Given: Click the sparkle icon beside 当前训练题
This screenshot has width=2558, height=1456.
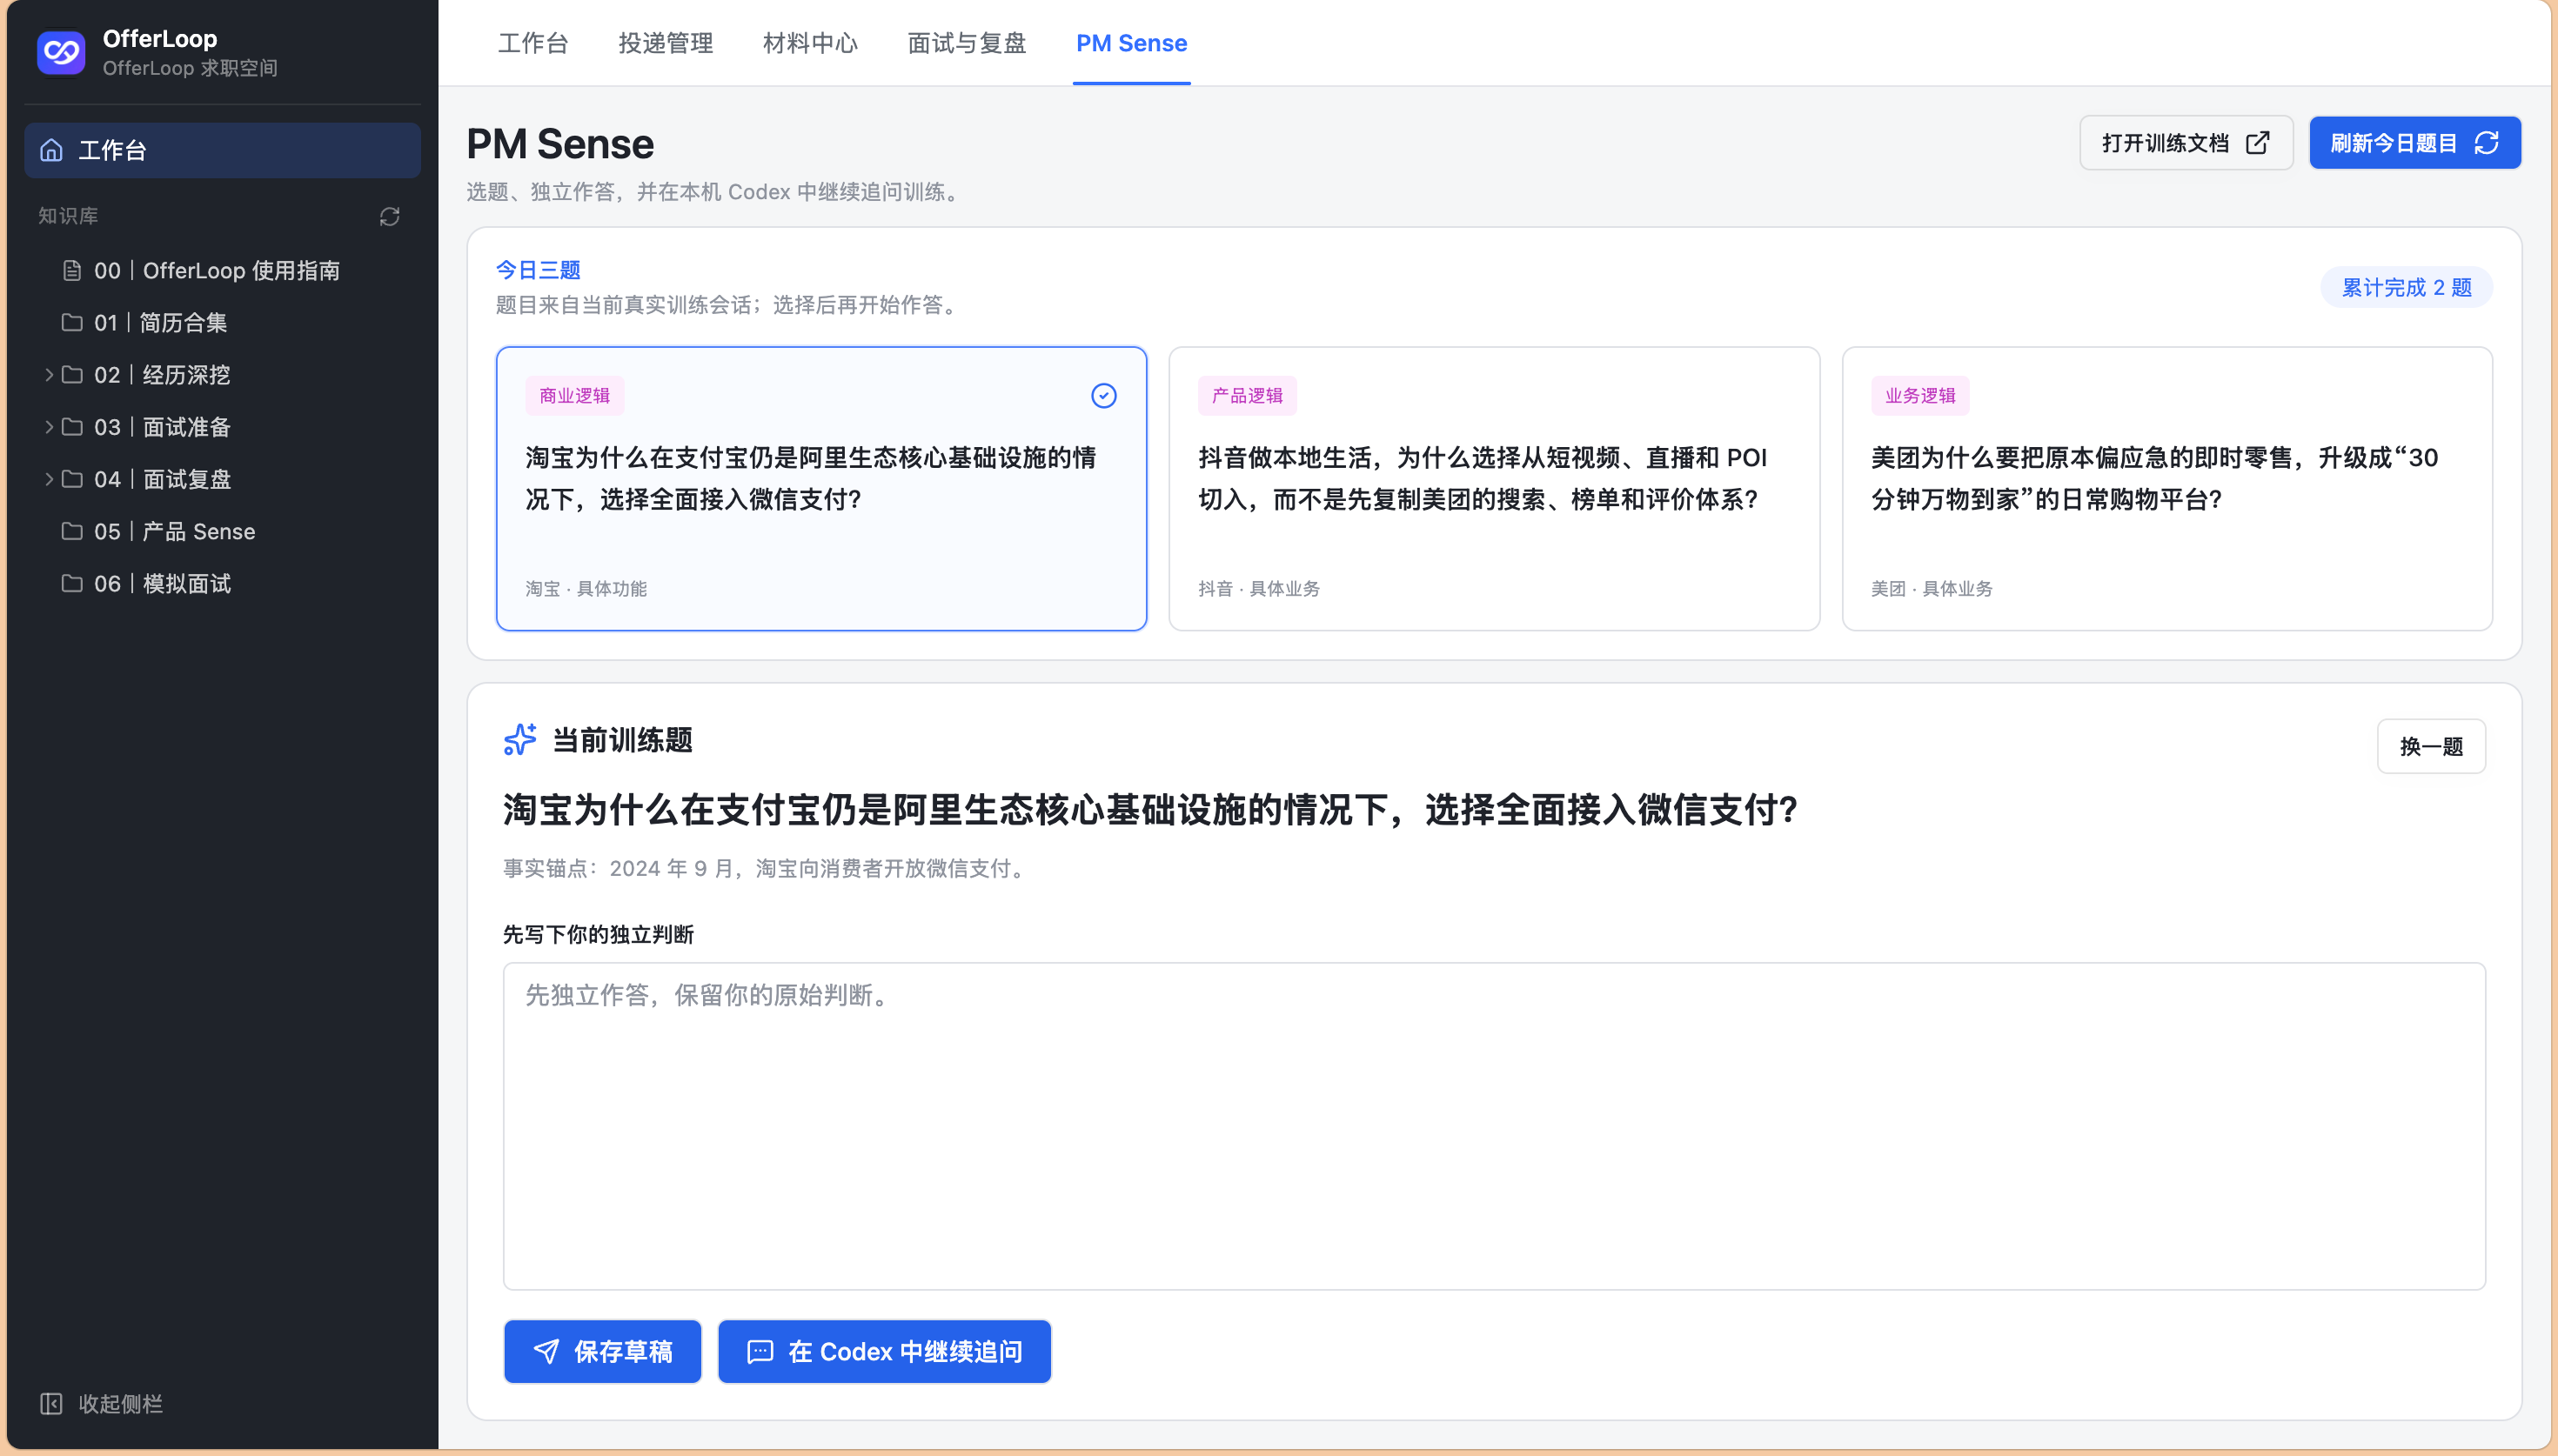Looking at the screenshot, I should tap(520, 740).
